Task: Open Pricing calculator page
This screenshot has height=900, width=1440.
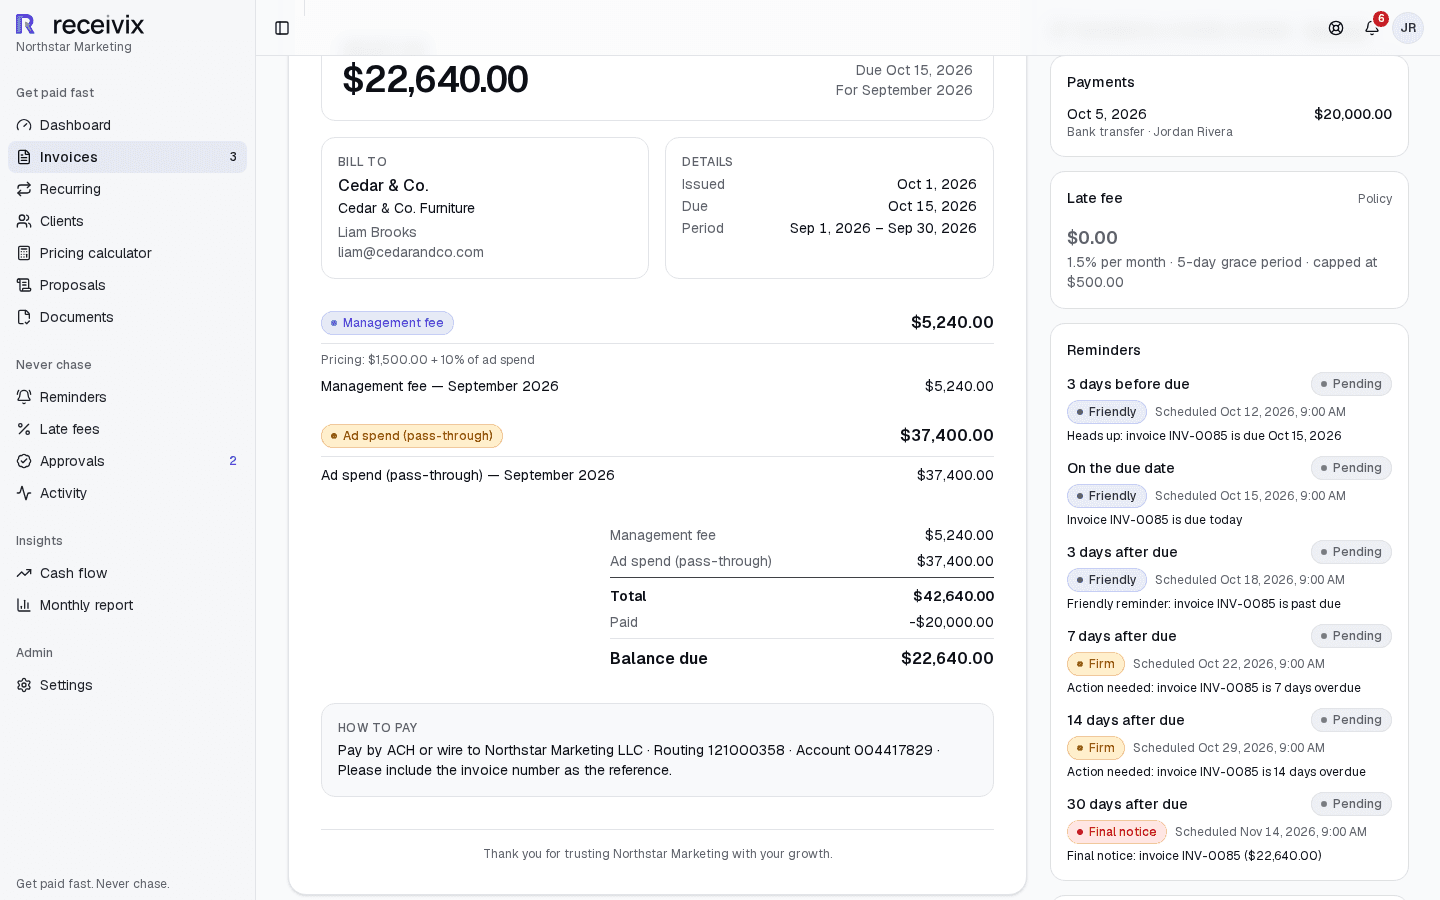Action: [x=127, y=253]
